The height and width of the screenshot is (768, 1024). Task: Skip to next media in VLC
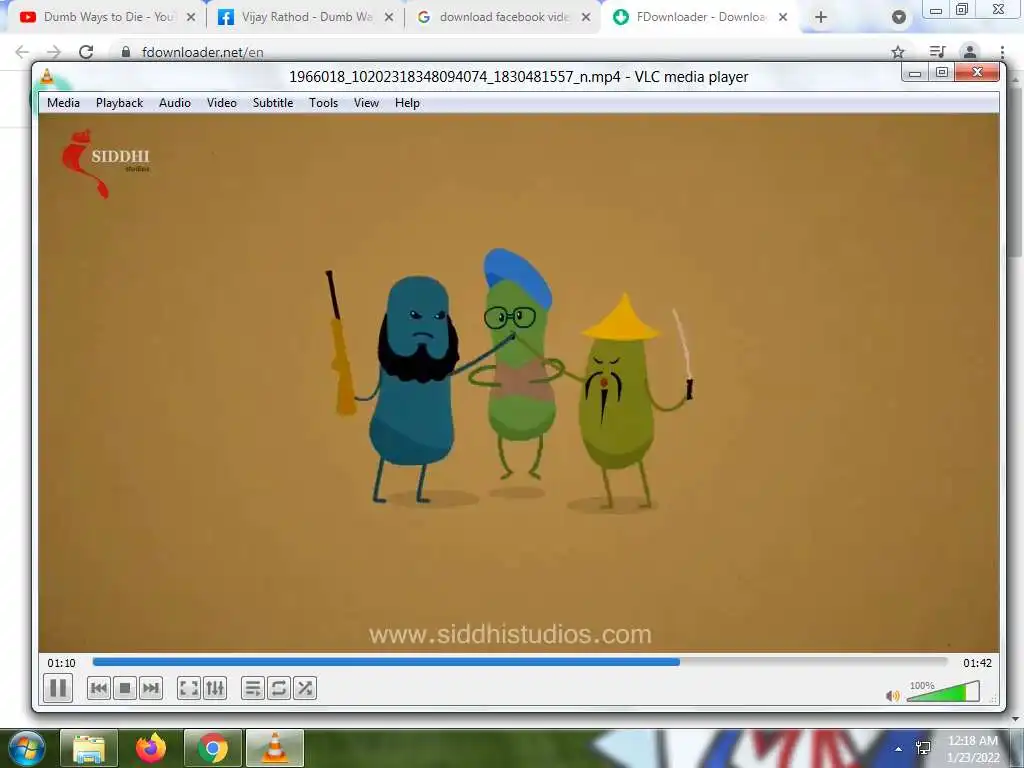click(x=151, y=688)
